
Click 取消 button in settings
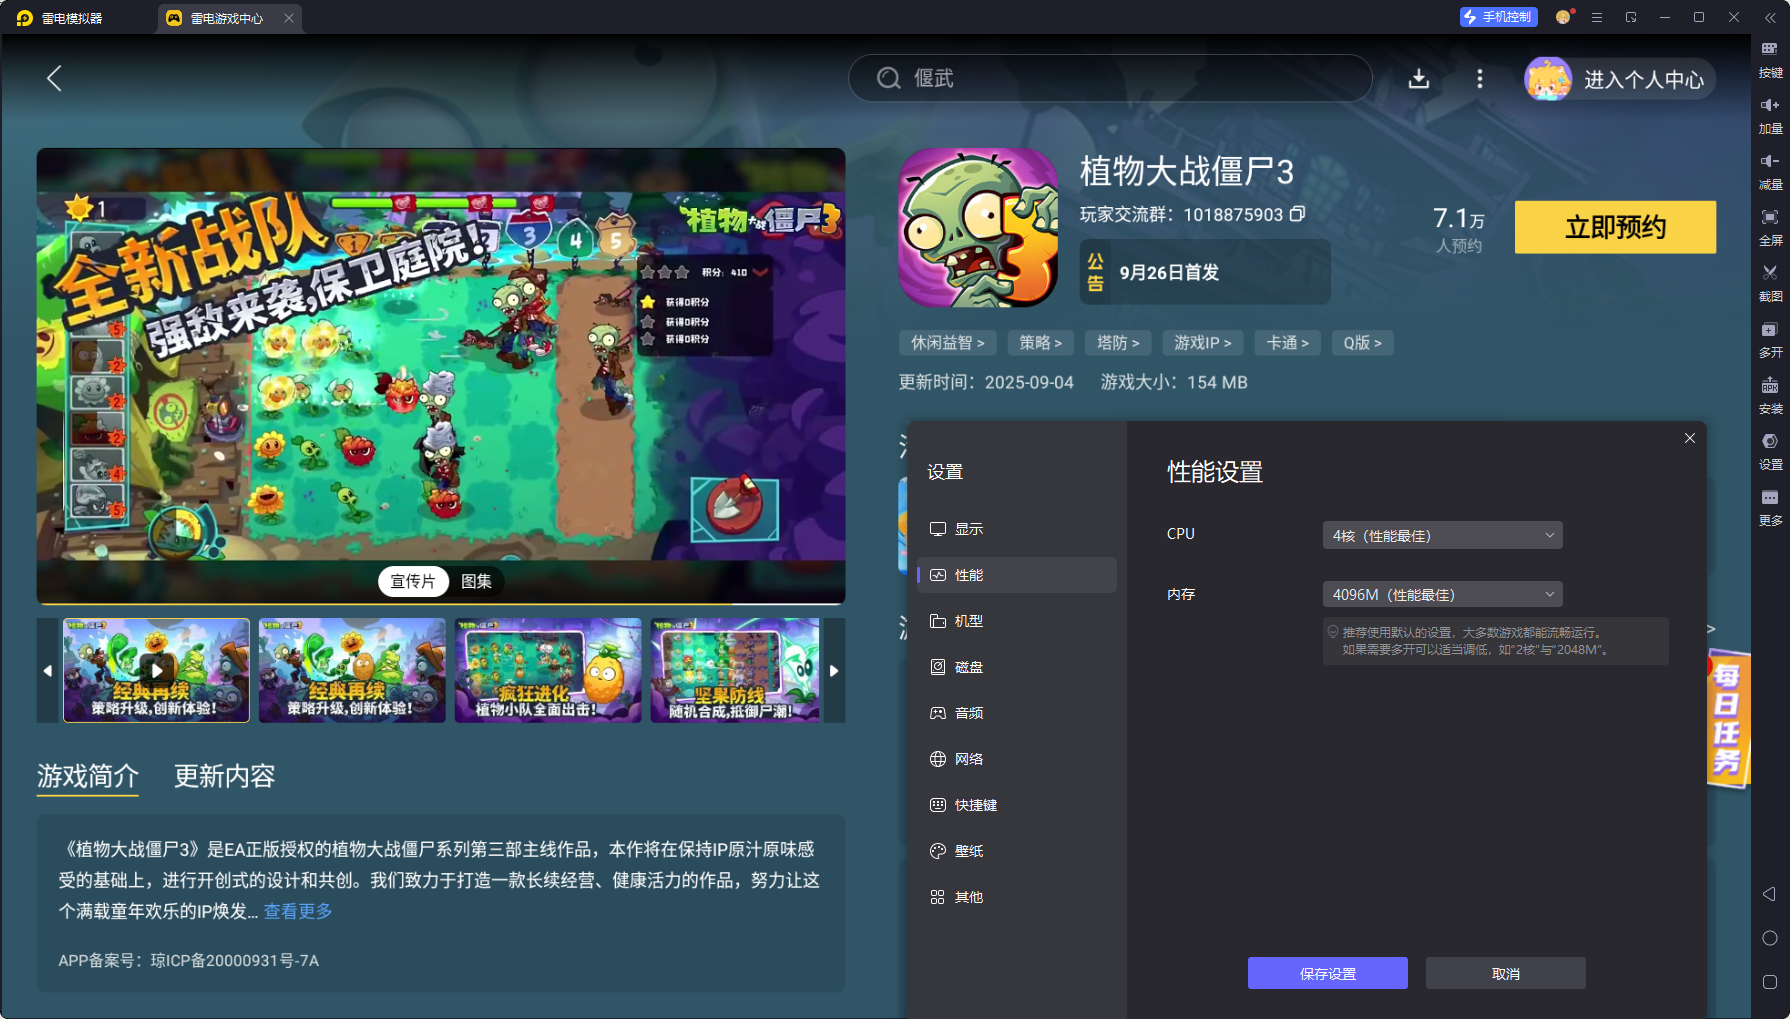click(x=1505, y=973)
